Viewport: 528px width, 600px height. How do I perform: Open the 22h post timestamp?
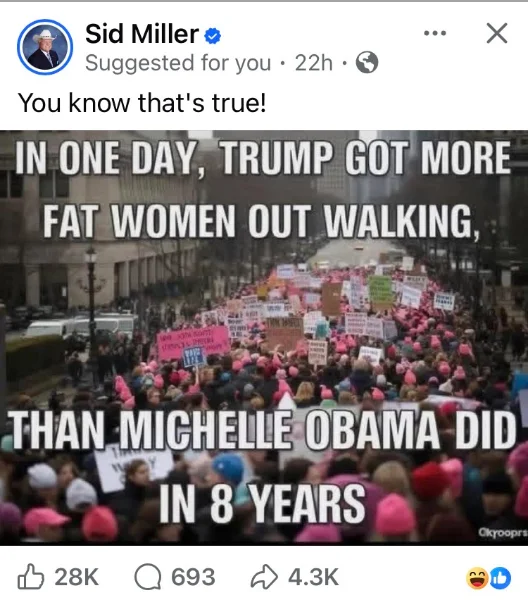point(313,63)
